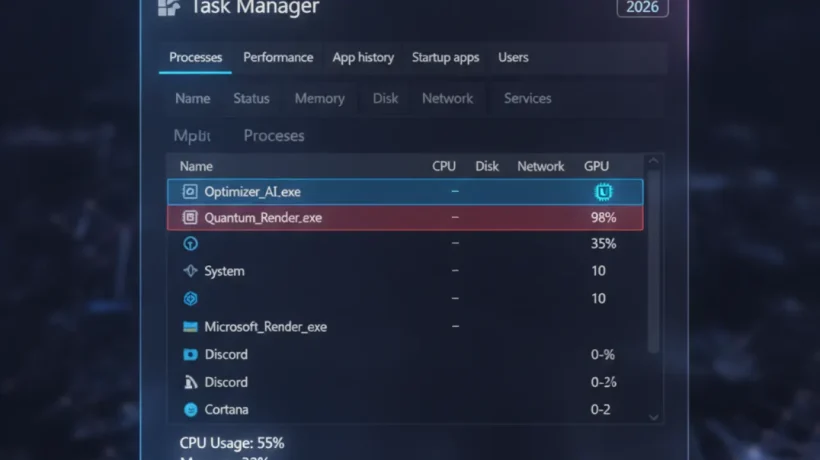Open the Users tab
The width and height of the screenshot is (820, 460).
pyautogui.click(x=513, y=58)
